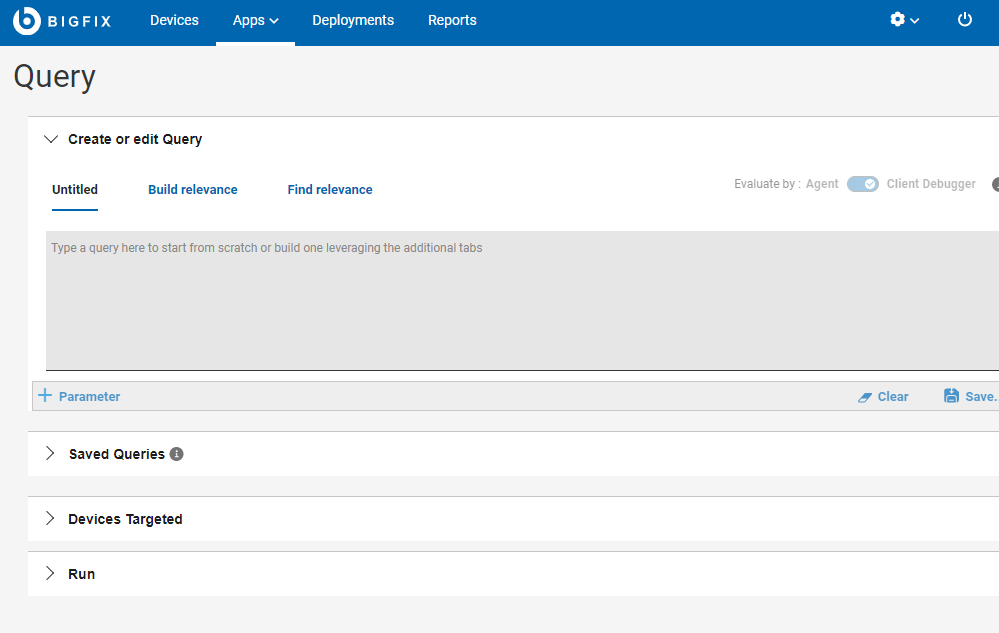Expand the Run section

(x=51, y=574)
